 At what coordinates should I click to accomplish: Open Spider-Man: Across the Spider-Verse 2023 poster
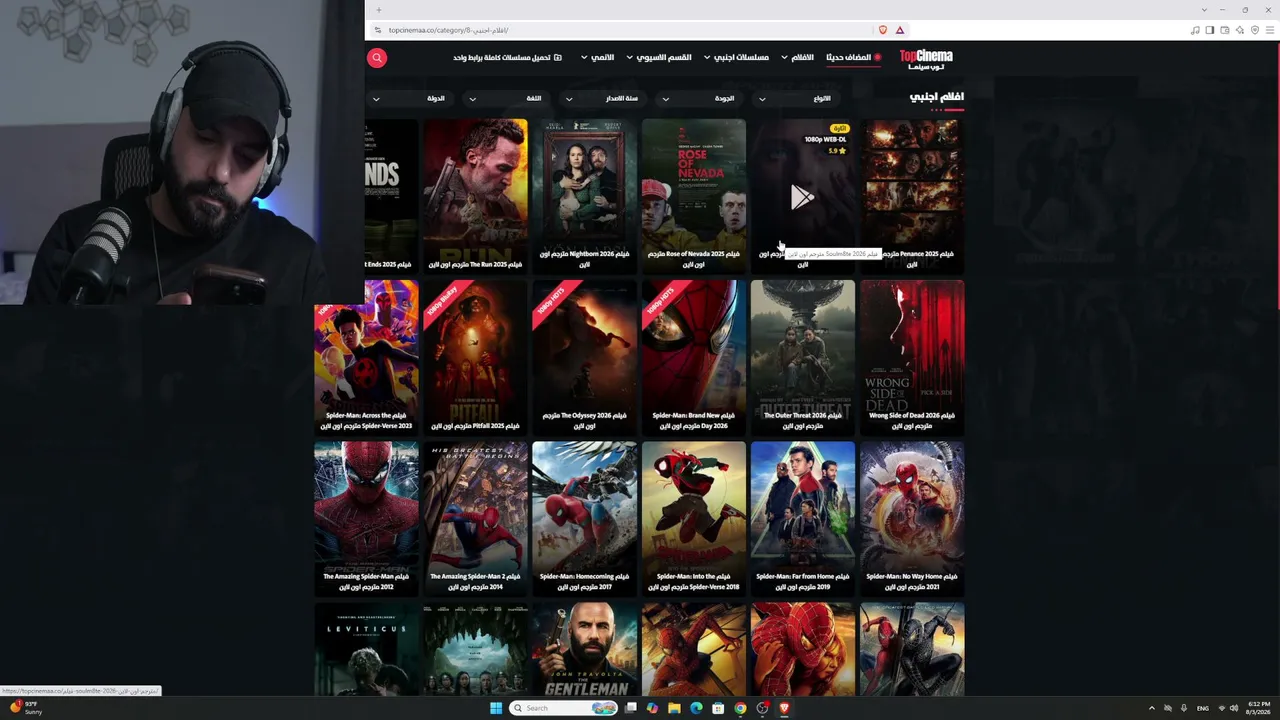click(x=366, y=357)
